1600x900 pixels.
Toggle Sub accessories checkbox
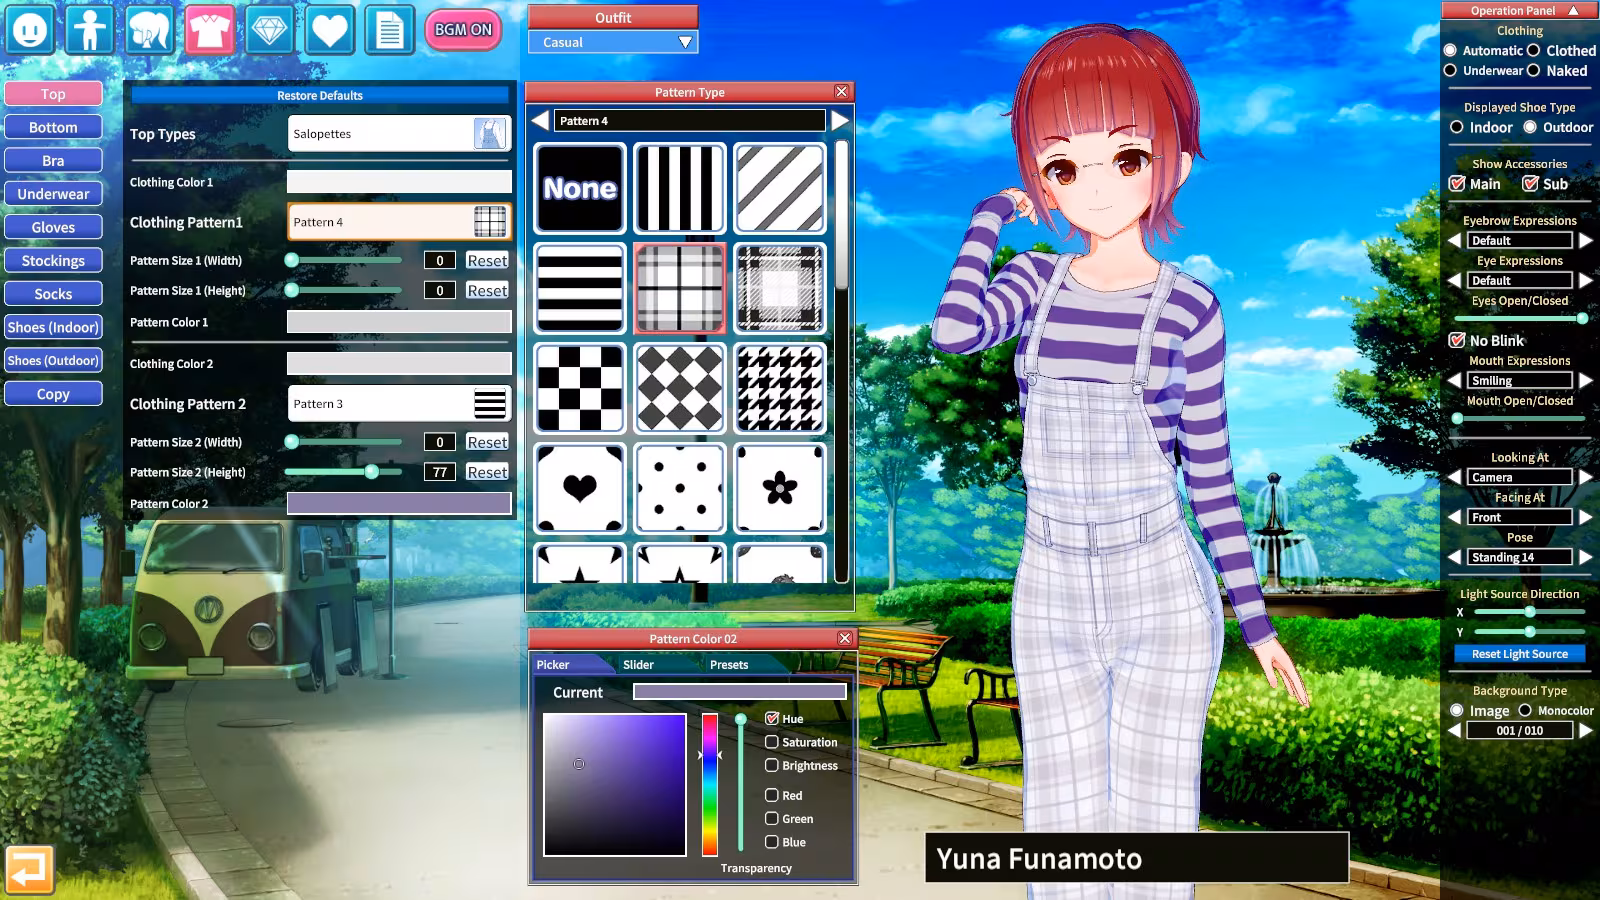tap(1530, 183)
